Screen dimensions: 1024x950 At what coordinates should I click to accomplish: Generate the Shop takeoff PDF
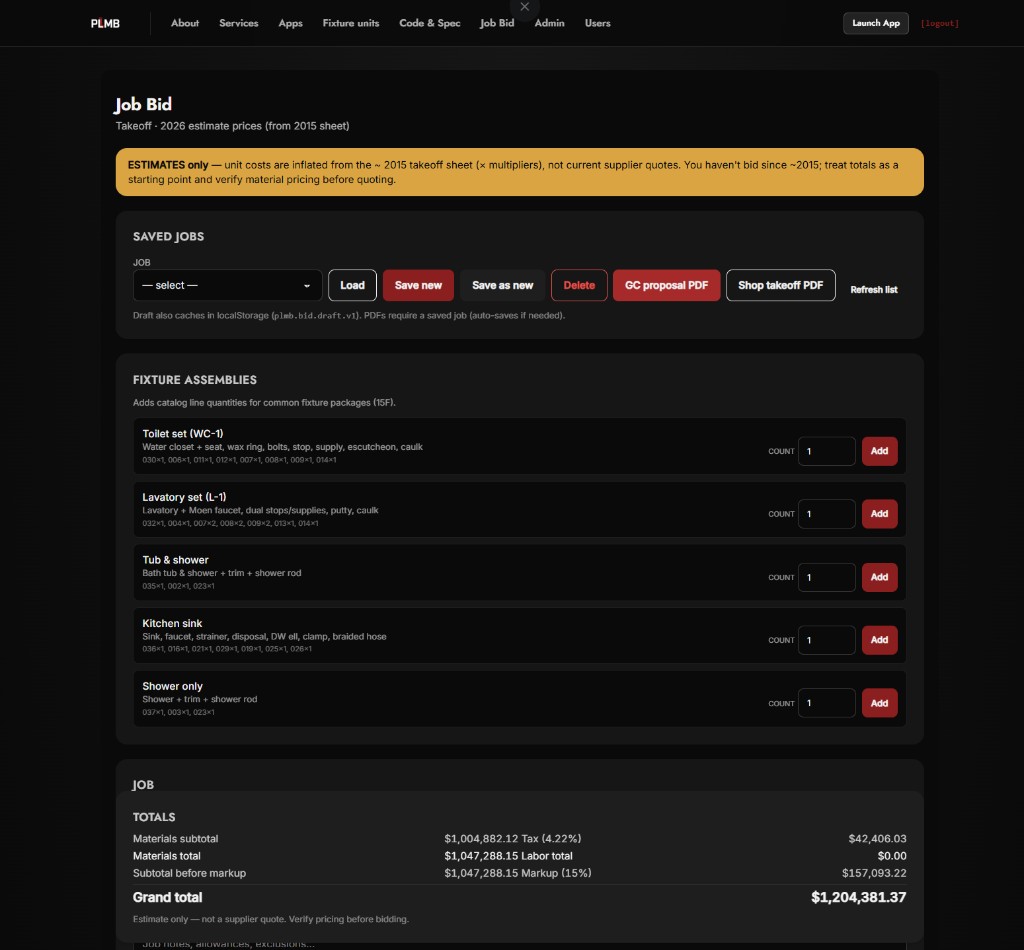780,285
